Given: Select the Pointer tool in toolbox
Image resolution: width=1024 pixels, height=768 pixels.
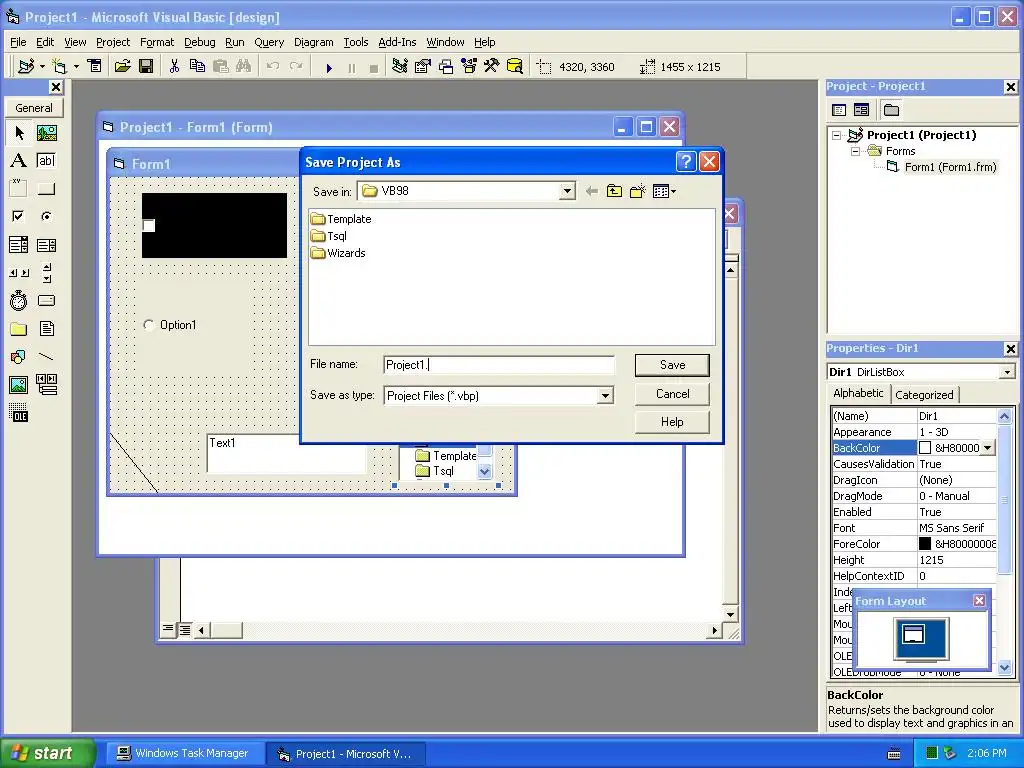Looking at the screenshot, I should (x=19, y=133).
